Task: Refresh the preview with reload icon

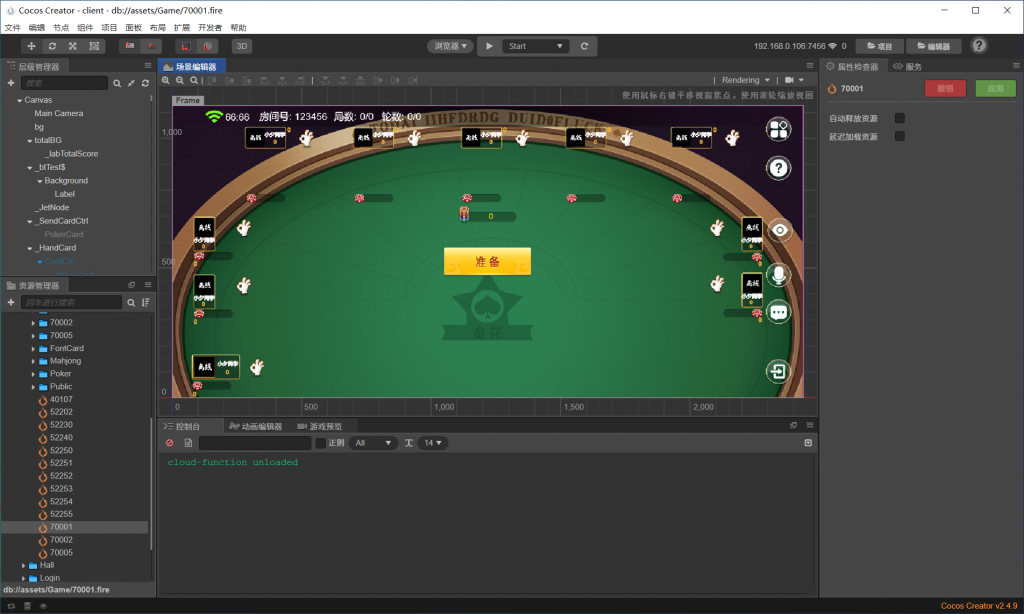Action: [x=585, y=46]
